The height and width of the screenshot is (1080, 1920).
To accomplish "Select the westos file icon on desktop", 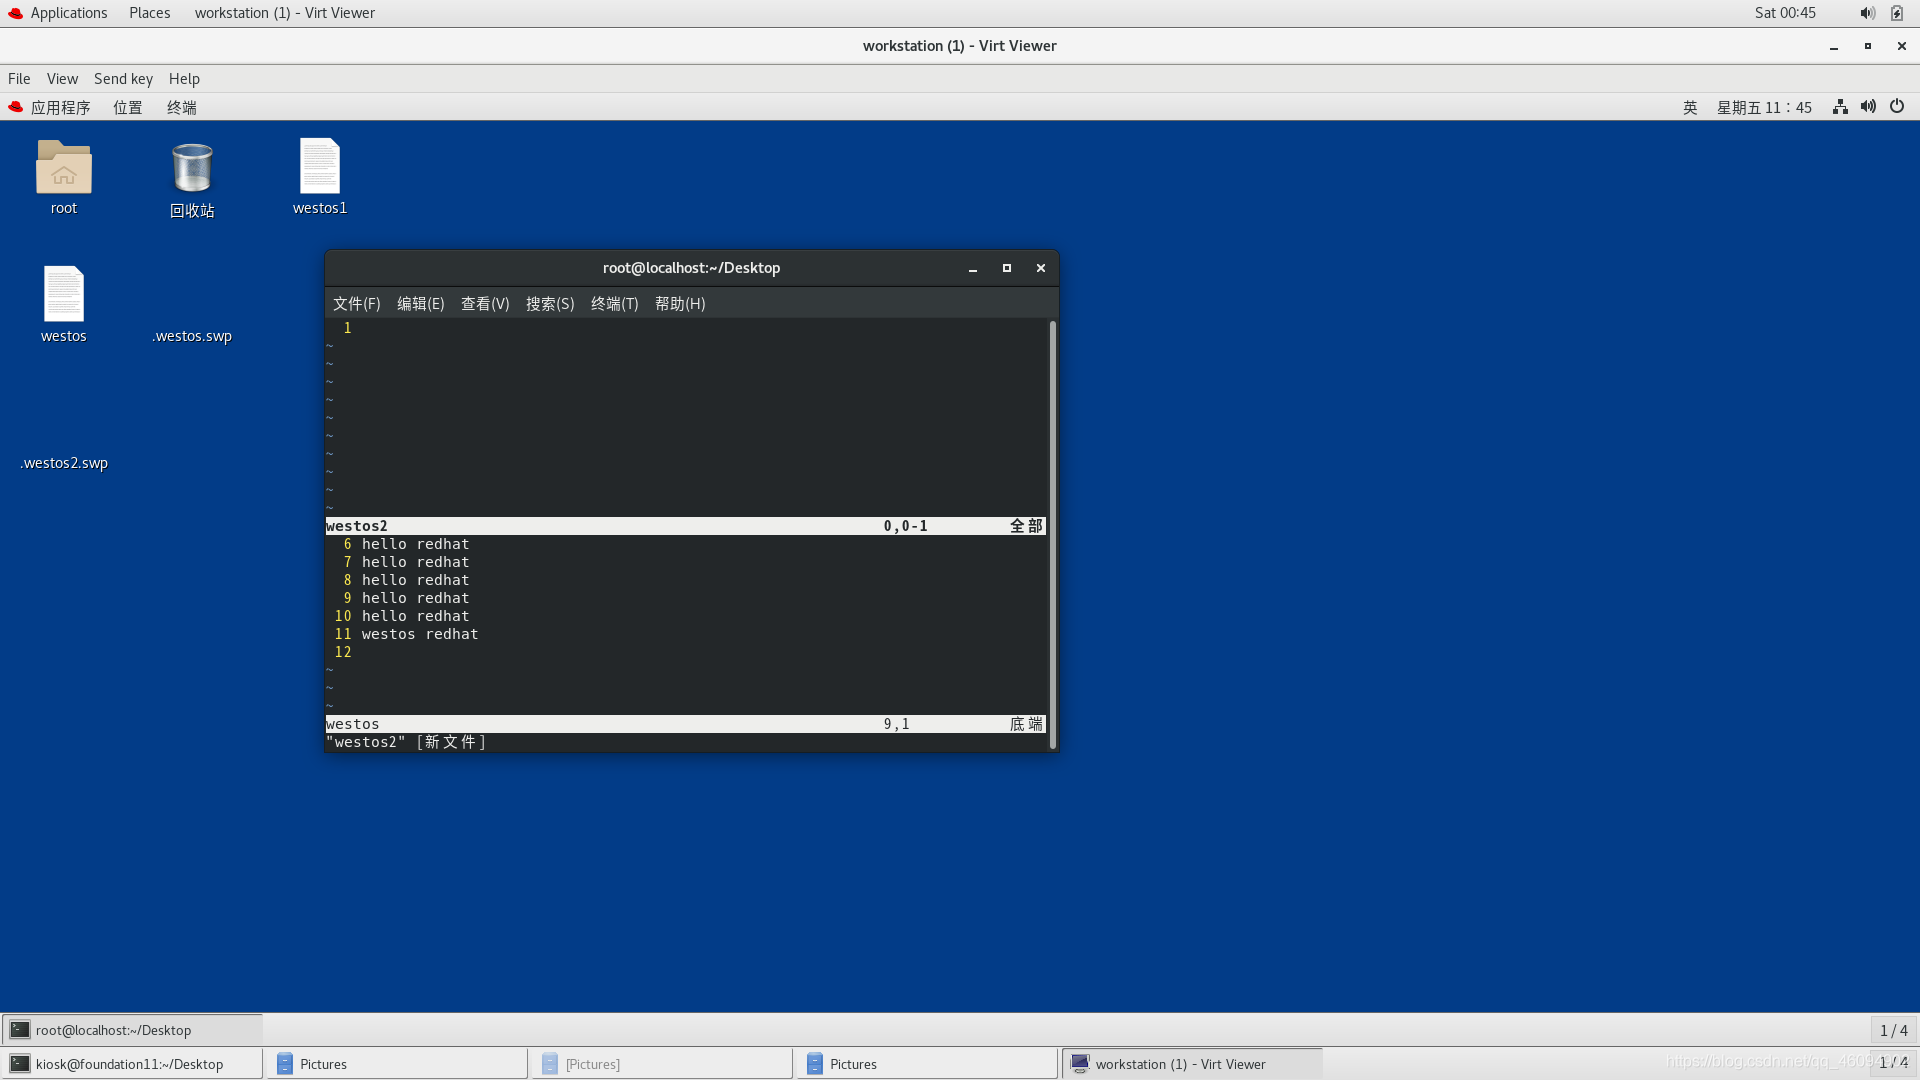I will 63,294.
